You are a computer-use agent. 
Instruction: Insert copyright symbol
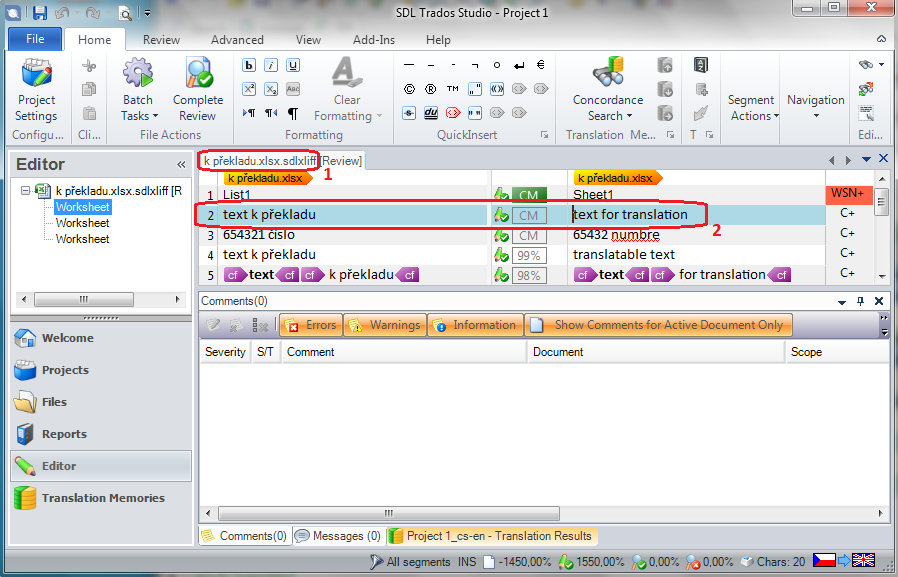409,89
